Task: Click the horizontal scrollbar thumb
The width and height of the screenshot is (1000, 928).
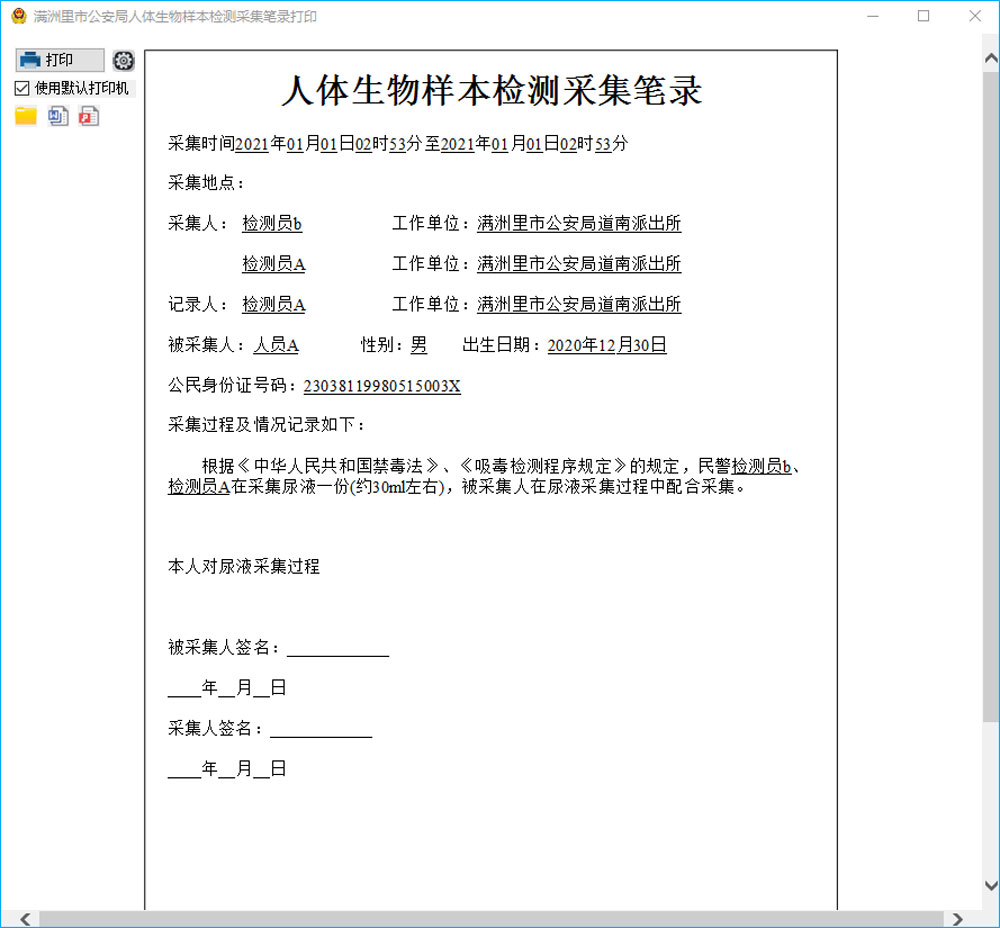Action: (x=490, y=919)
